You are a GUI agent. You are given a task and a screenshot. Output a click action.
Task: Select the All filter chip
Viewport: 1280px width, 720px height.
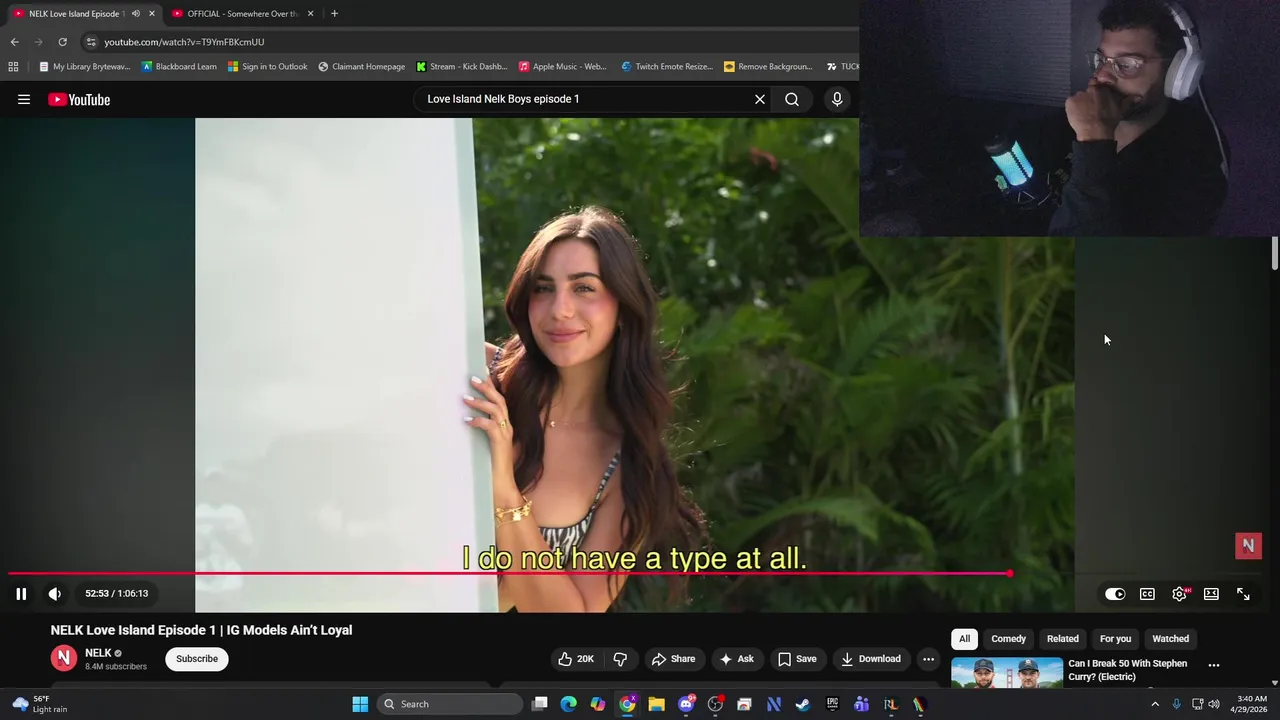pos(964,639)
